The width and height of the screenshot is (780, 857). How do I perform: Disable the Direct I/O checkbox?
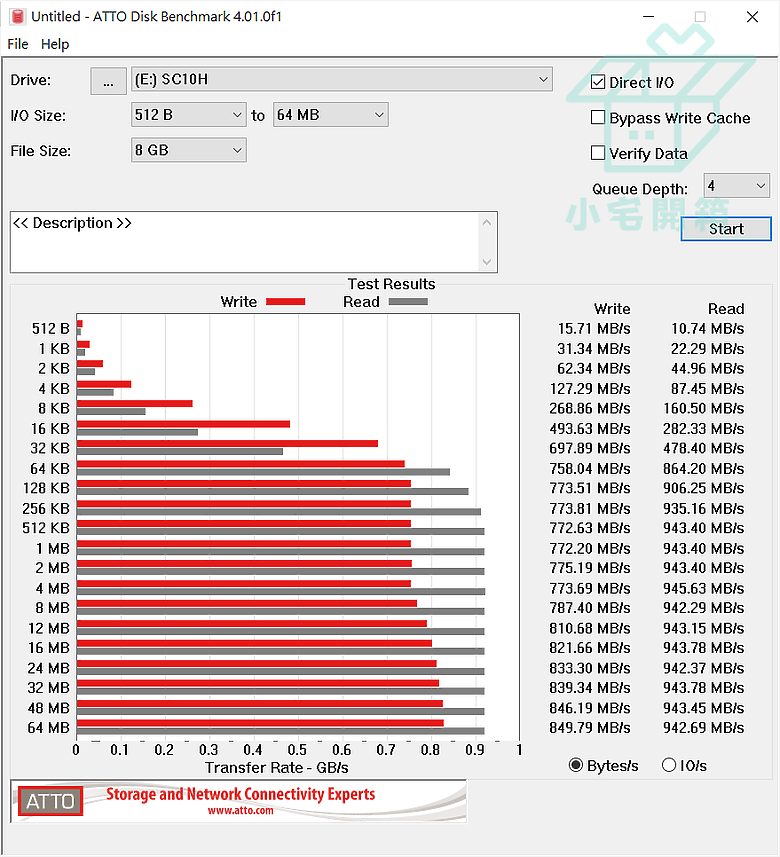pyautogui.click(x=598, y=83)
